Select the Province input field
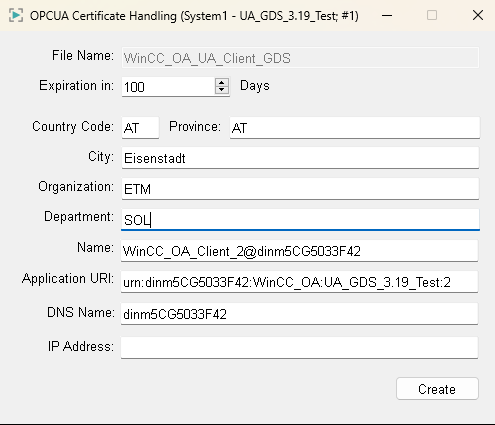The image size is (495, 425). [x=355, y=127]
